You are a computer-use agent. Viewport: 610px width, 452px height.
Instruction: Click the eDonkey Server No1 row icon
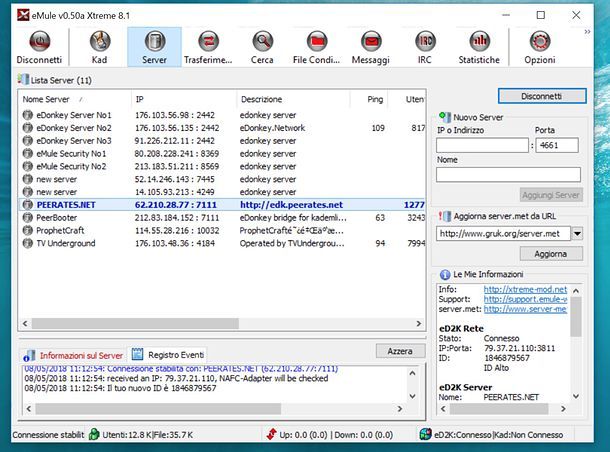point(28,115)
